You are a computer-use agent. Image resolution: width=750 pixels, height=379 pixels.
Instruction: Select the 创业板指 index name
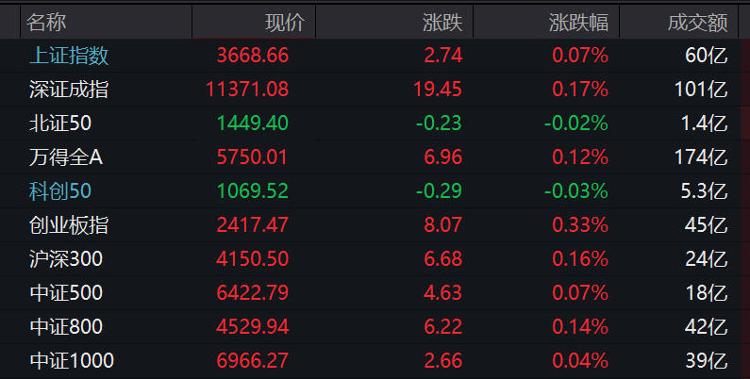click(x=69, y=225)
